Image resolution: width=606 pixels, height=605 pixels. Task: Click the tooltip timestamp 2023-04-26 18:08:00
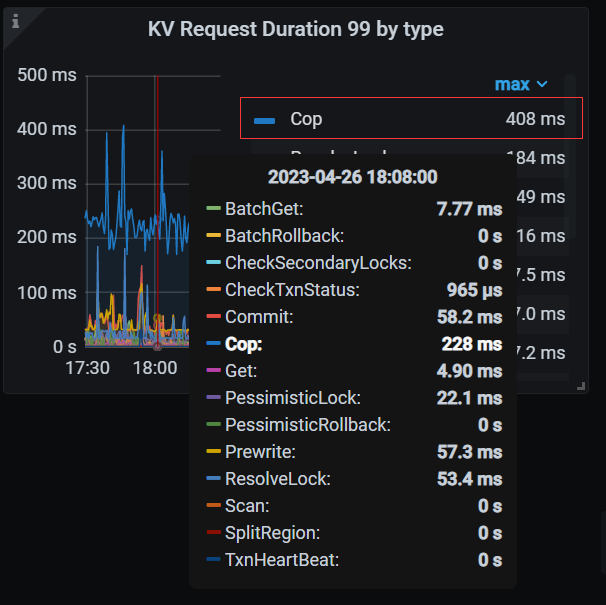pyautogui.click(x=352, y=177)
